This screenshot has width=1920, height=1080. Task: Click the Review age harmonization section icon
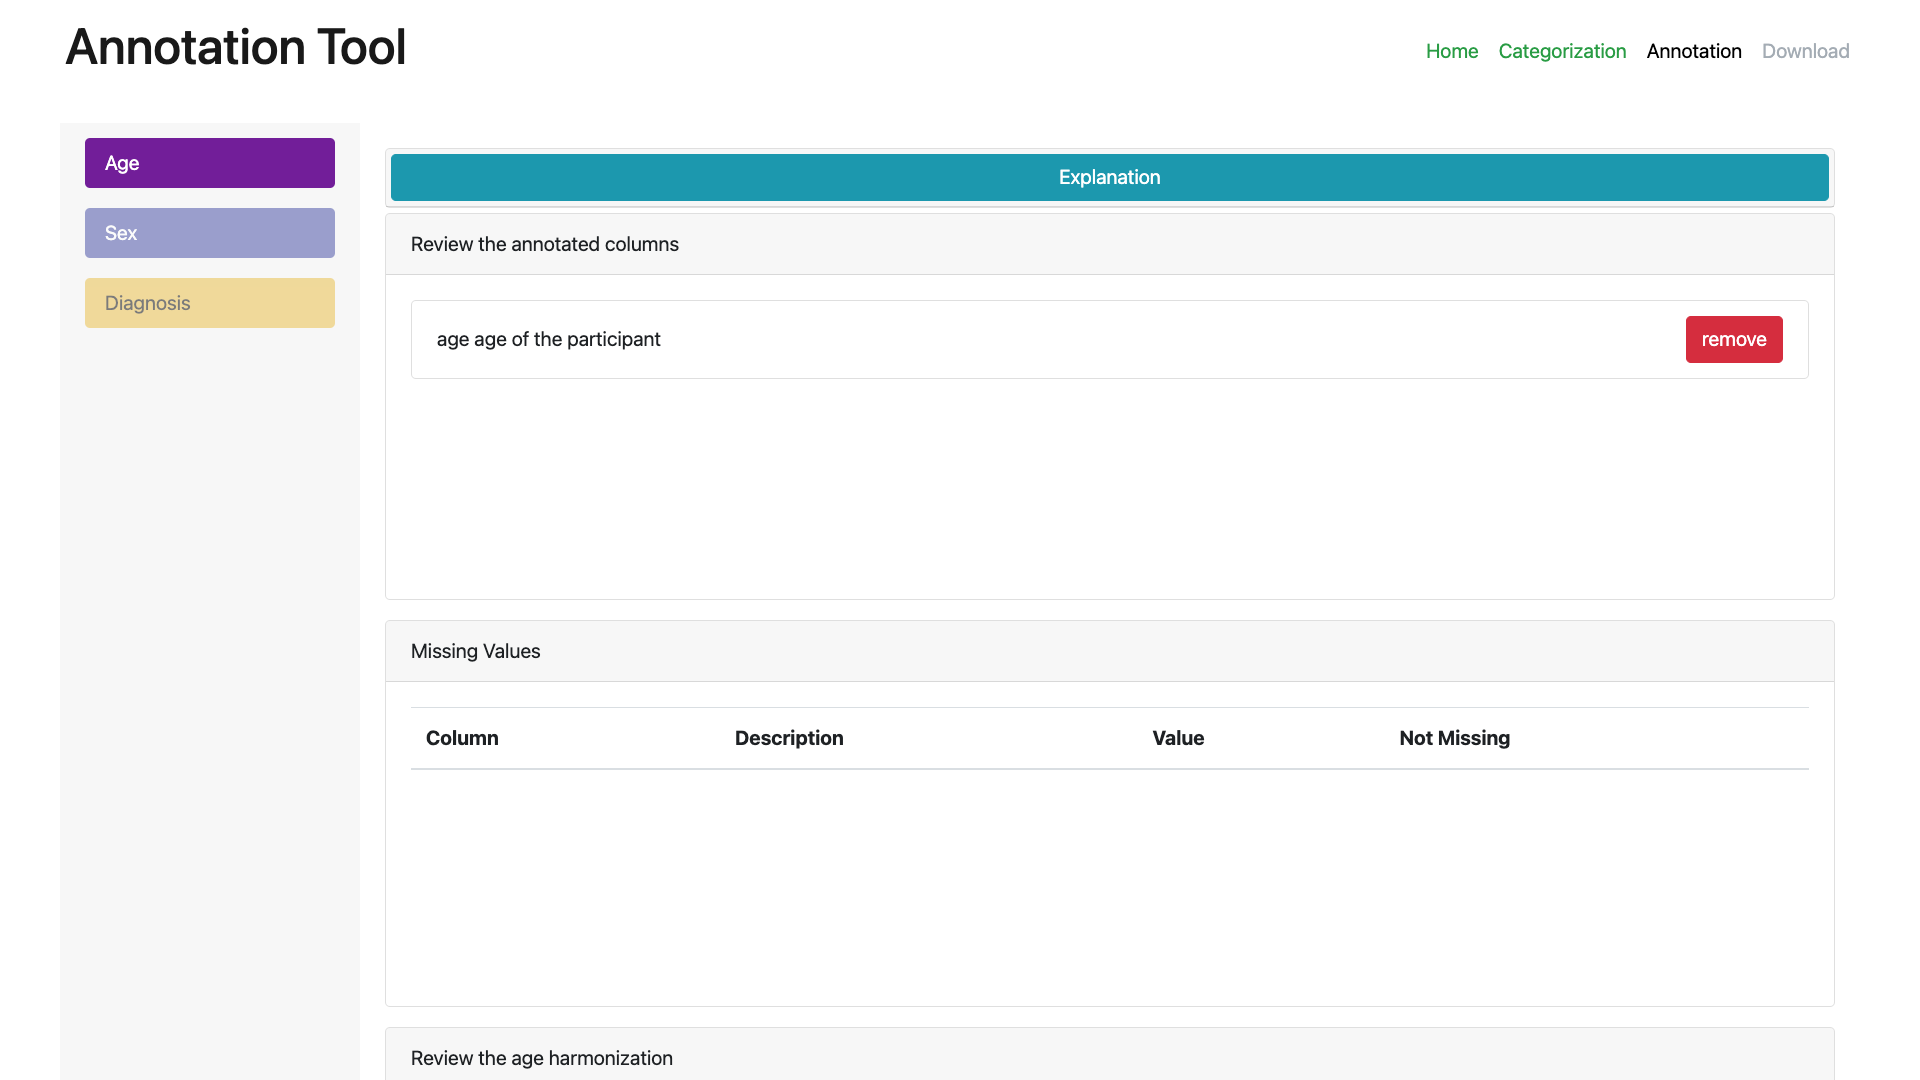(x=541, y=1058)
